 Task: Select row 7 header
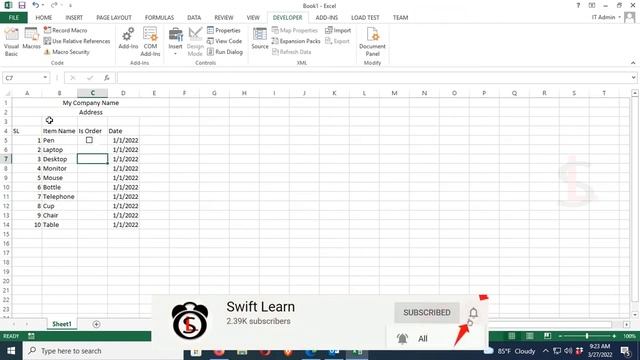(x=6, y=159)
